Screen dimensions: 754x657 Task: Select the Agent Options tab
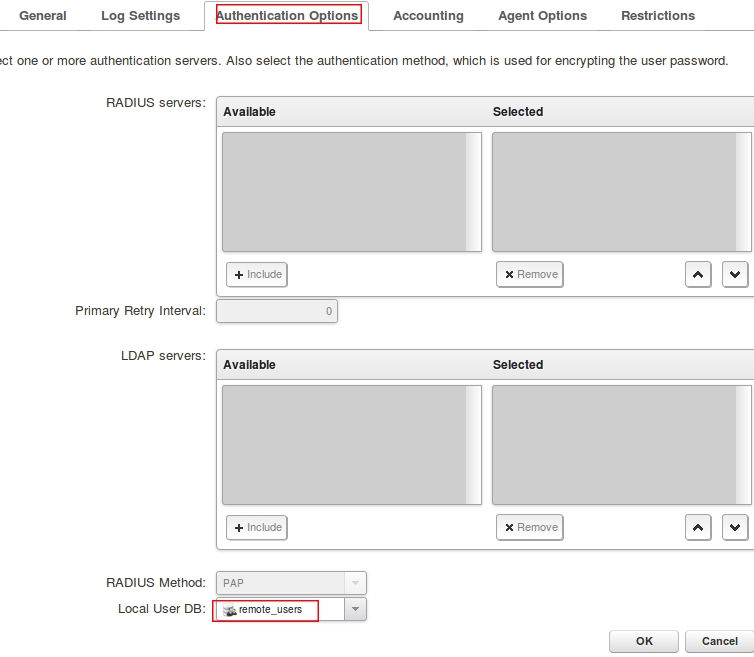543,16
